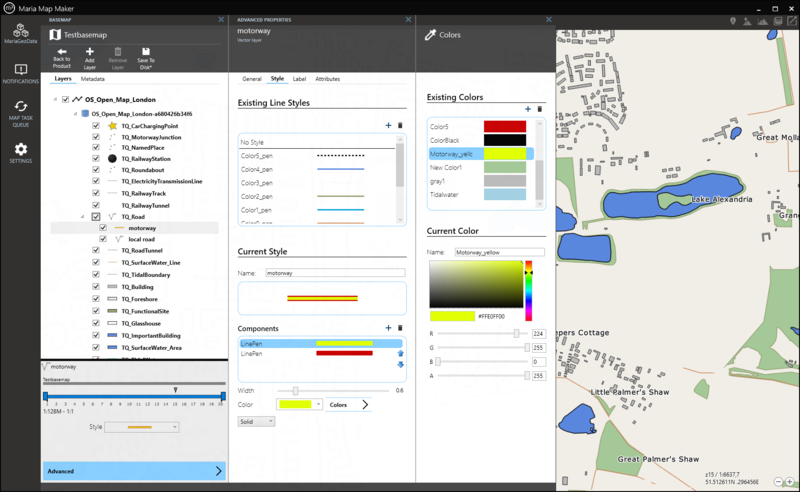Toggle TQ_Road layer checkbox
800x492 pixels.
point(95,216)
